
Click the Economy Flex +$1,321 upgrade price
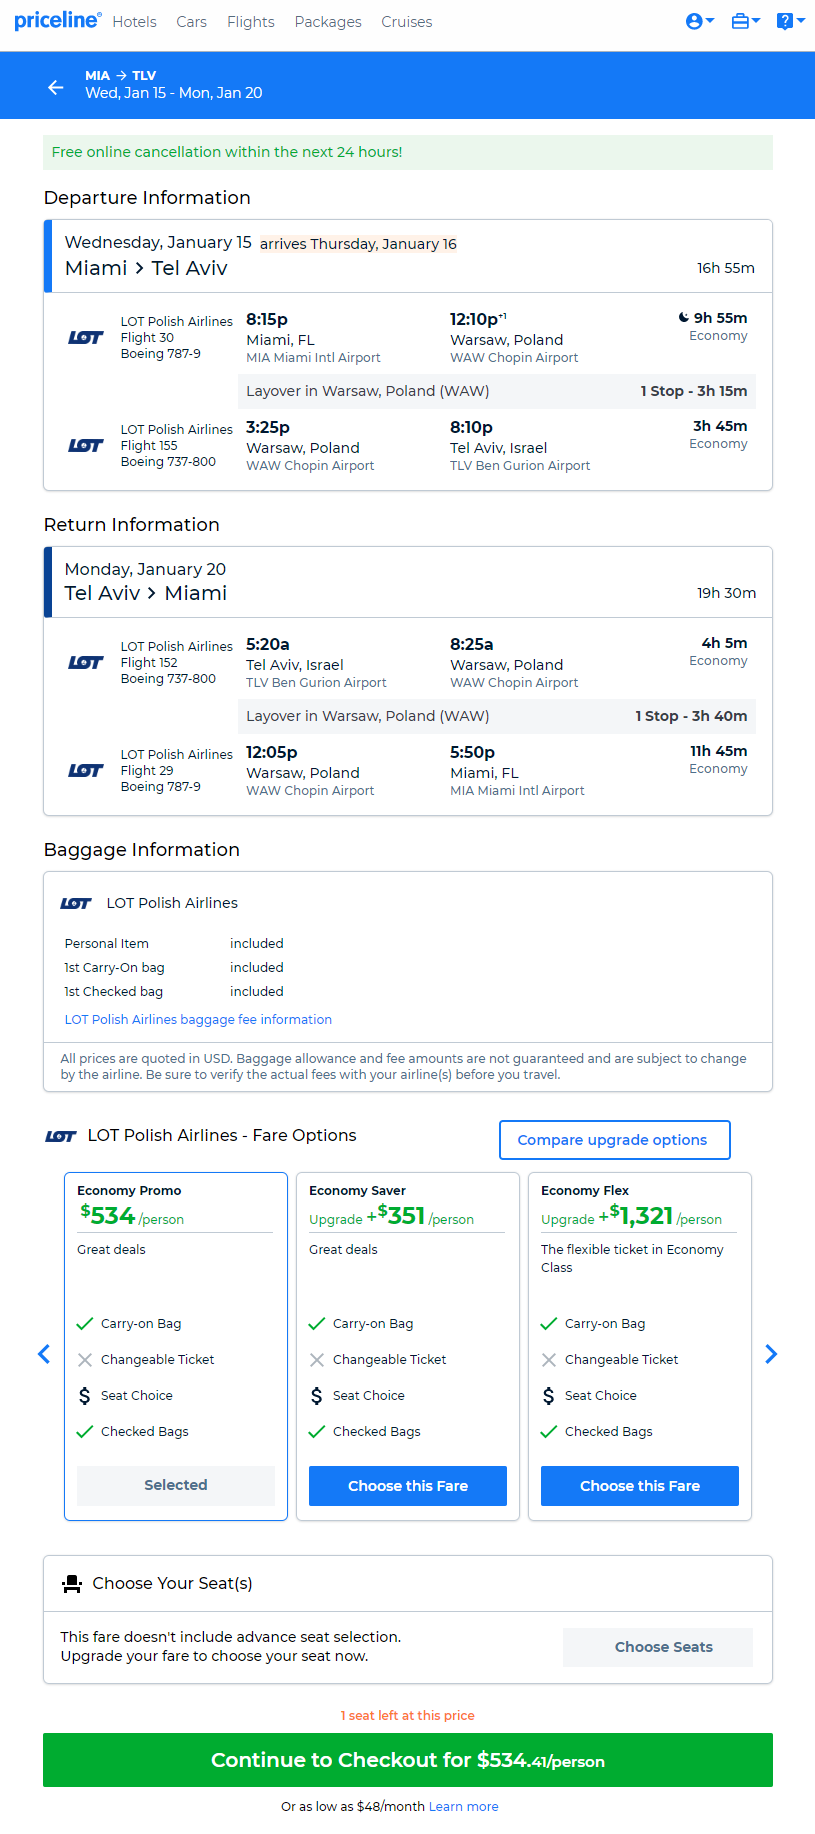(x=636, y=1215)
